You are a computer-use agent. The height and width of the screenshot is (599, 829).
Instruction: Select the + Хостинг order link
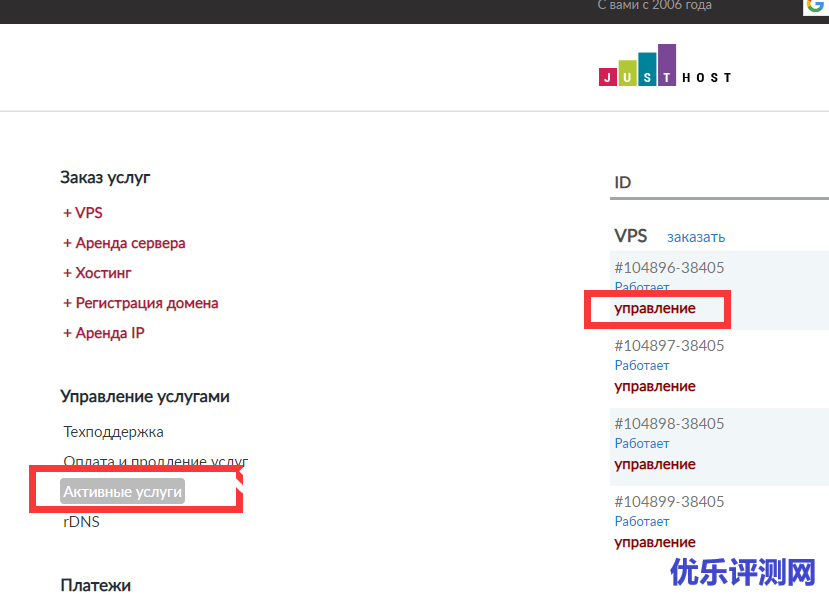pyautogui.click(x=97, y=273)
